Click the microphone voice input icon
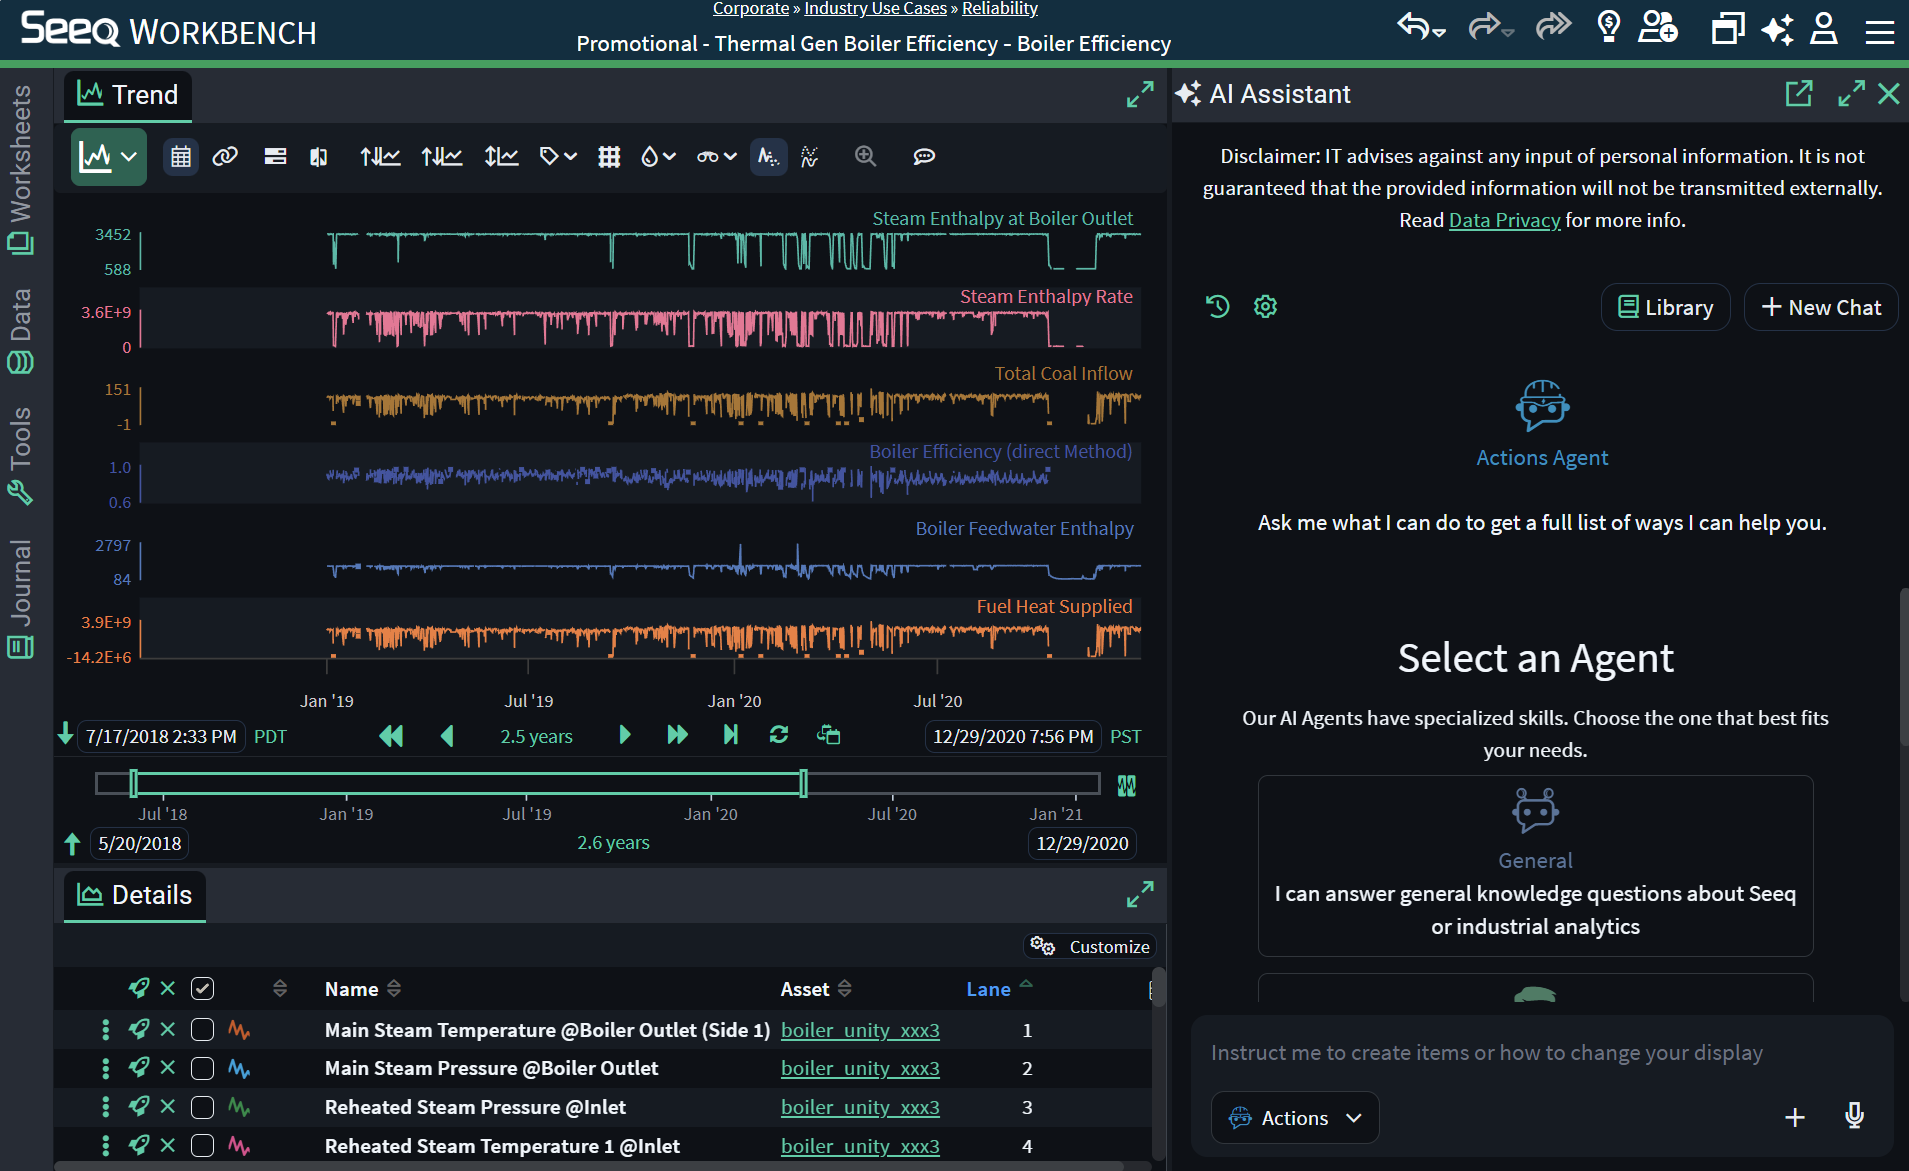Viewport: 1909px width, 1171px height. [1854, 1117]
